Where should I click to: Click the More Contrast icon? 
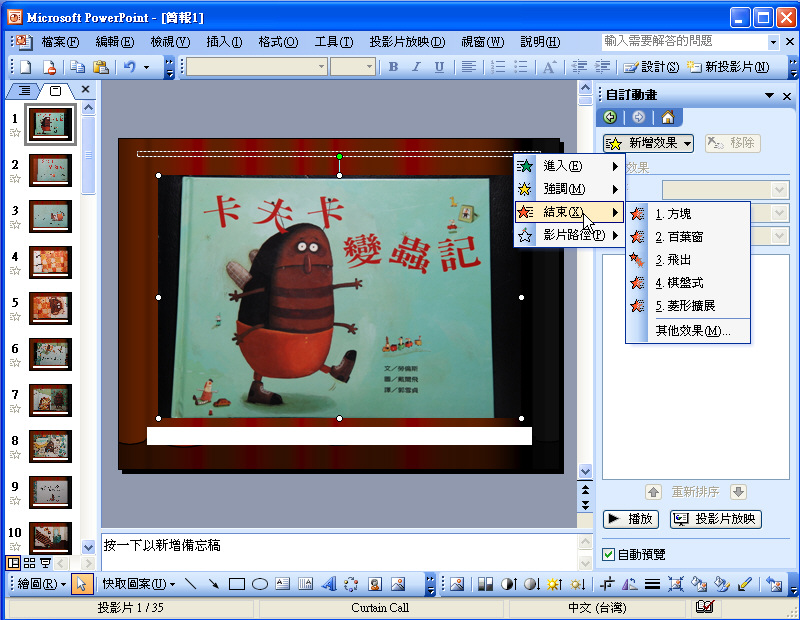pos(509,583)
